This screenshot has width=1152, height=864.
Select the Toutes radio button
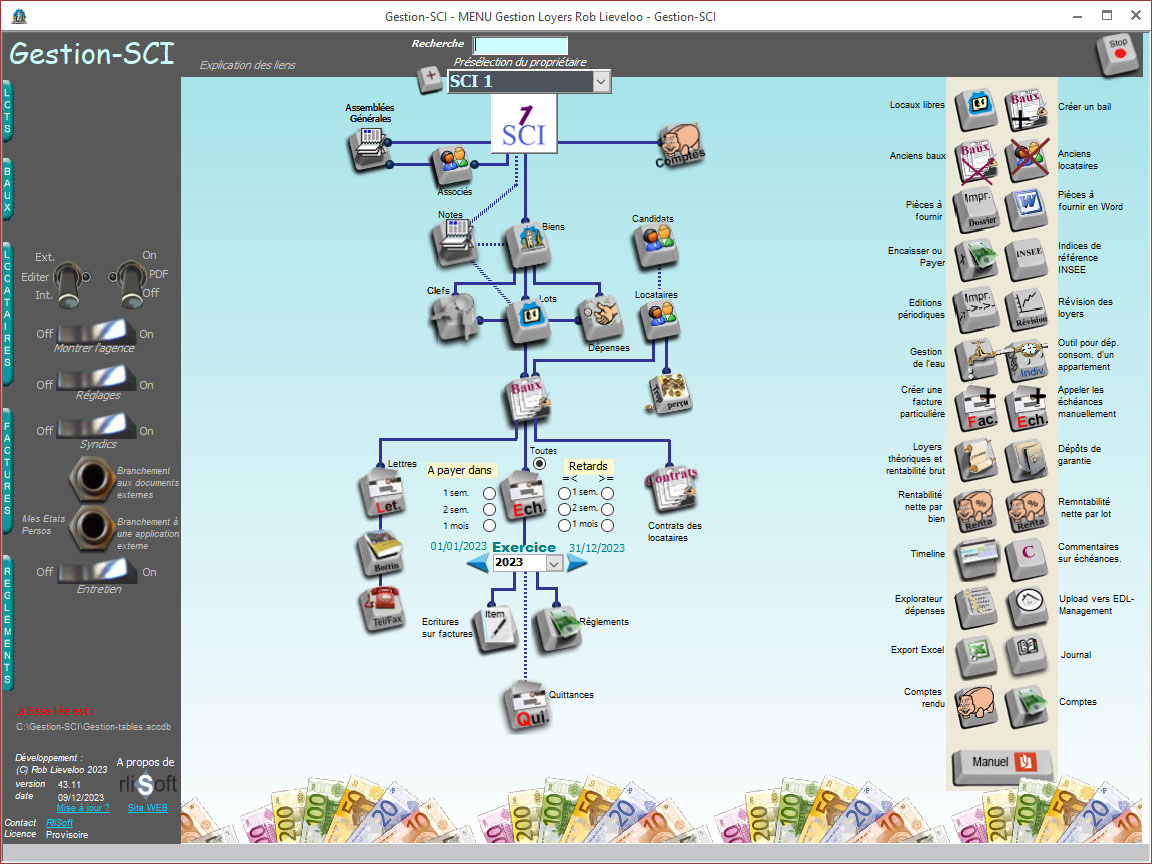540,464
